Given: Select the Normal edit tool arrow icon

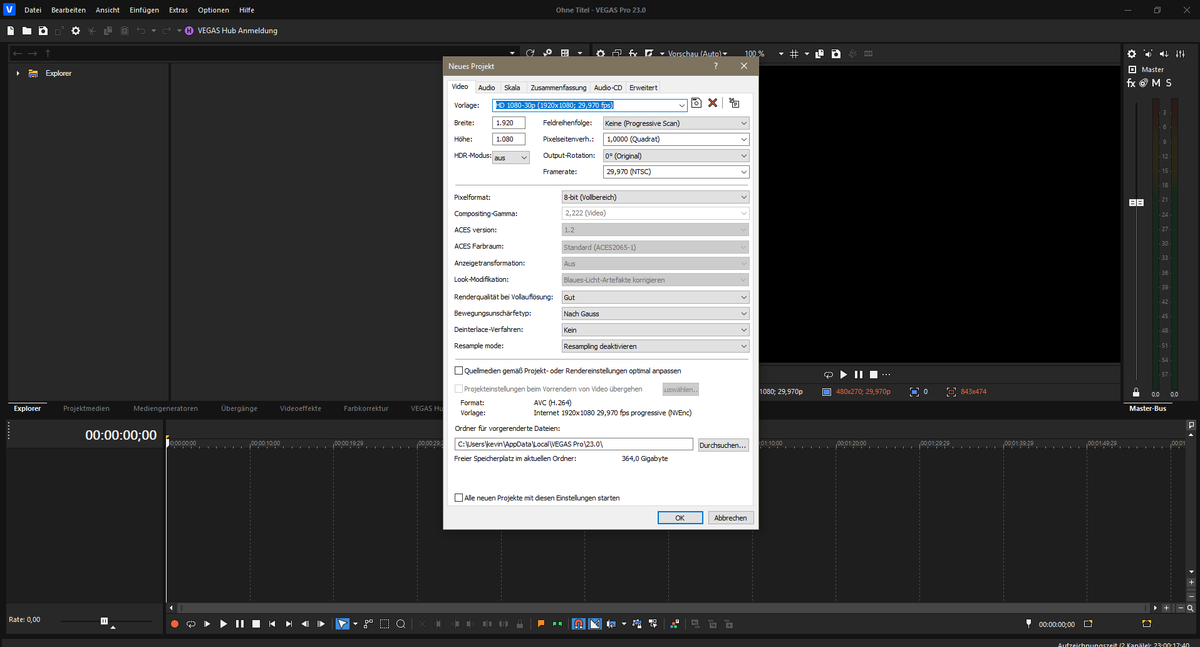Looking at the screenshot, I should [x=342, y=624].
